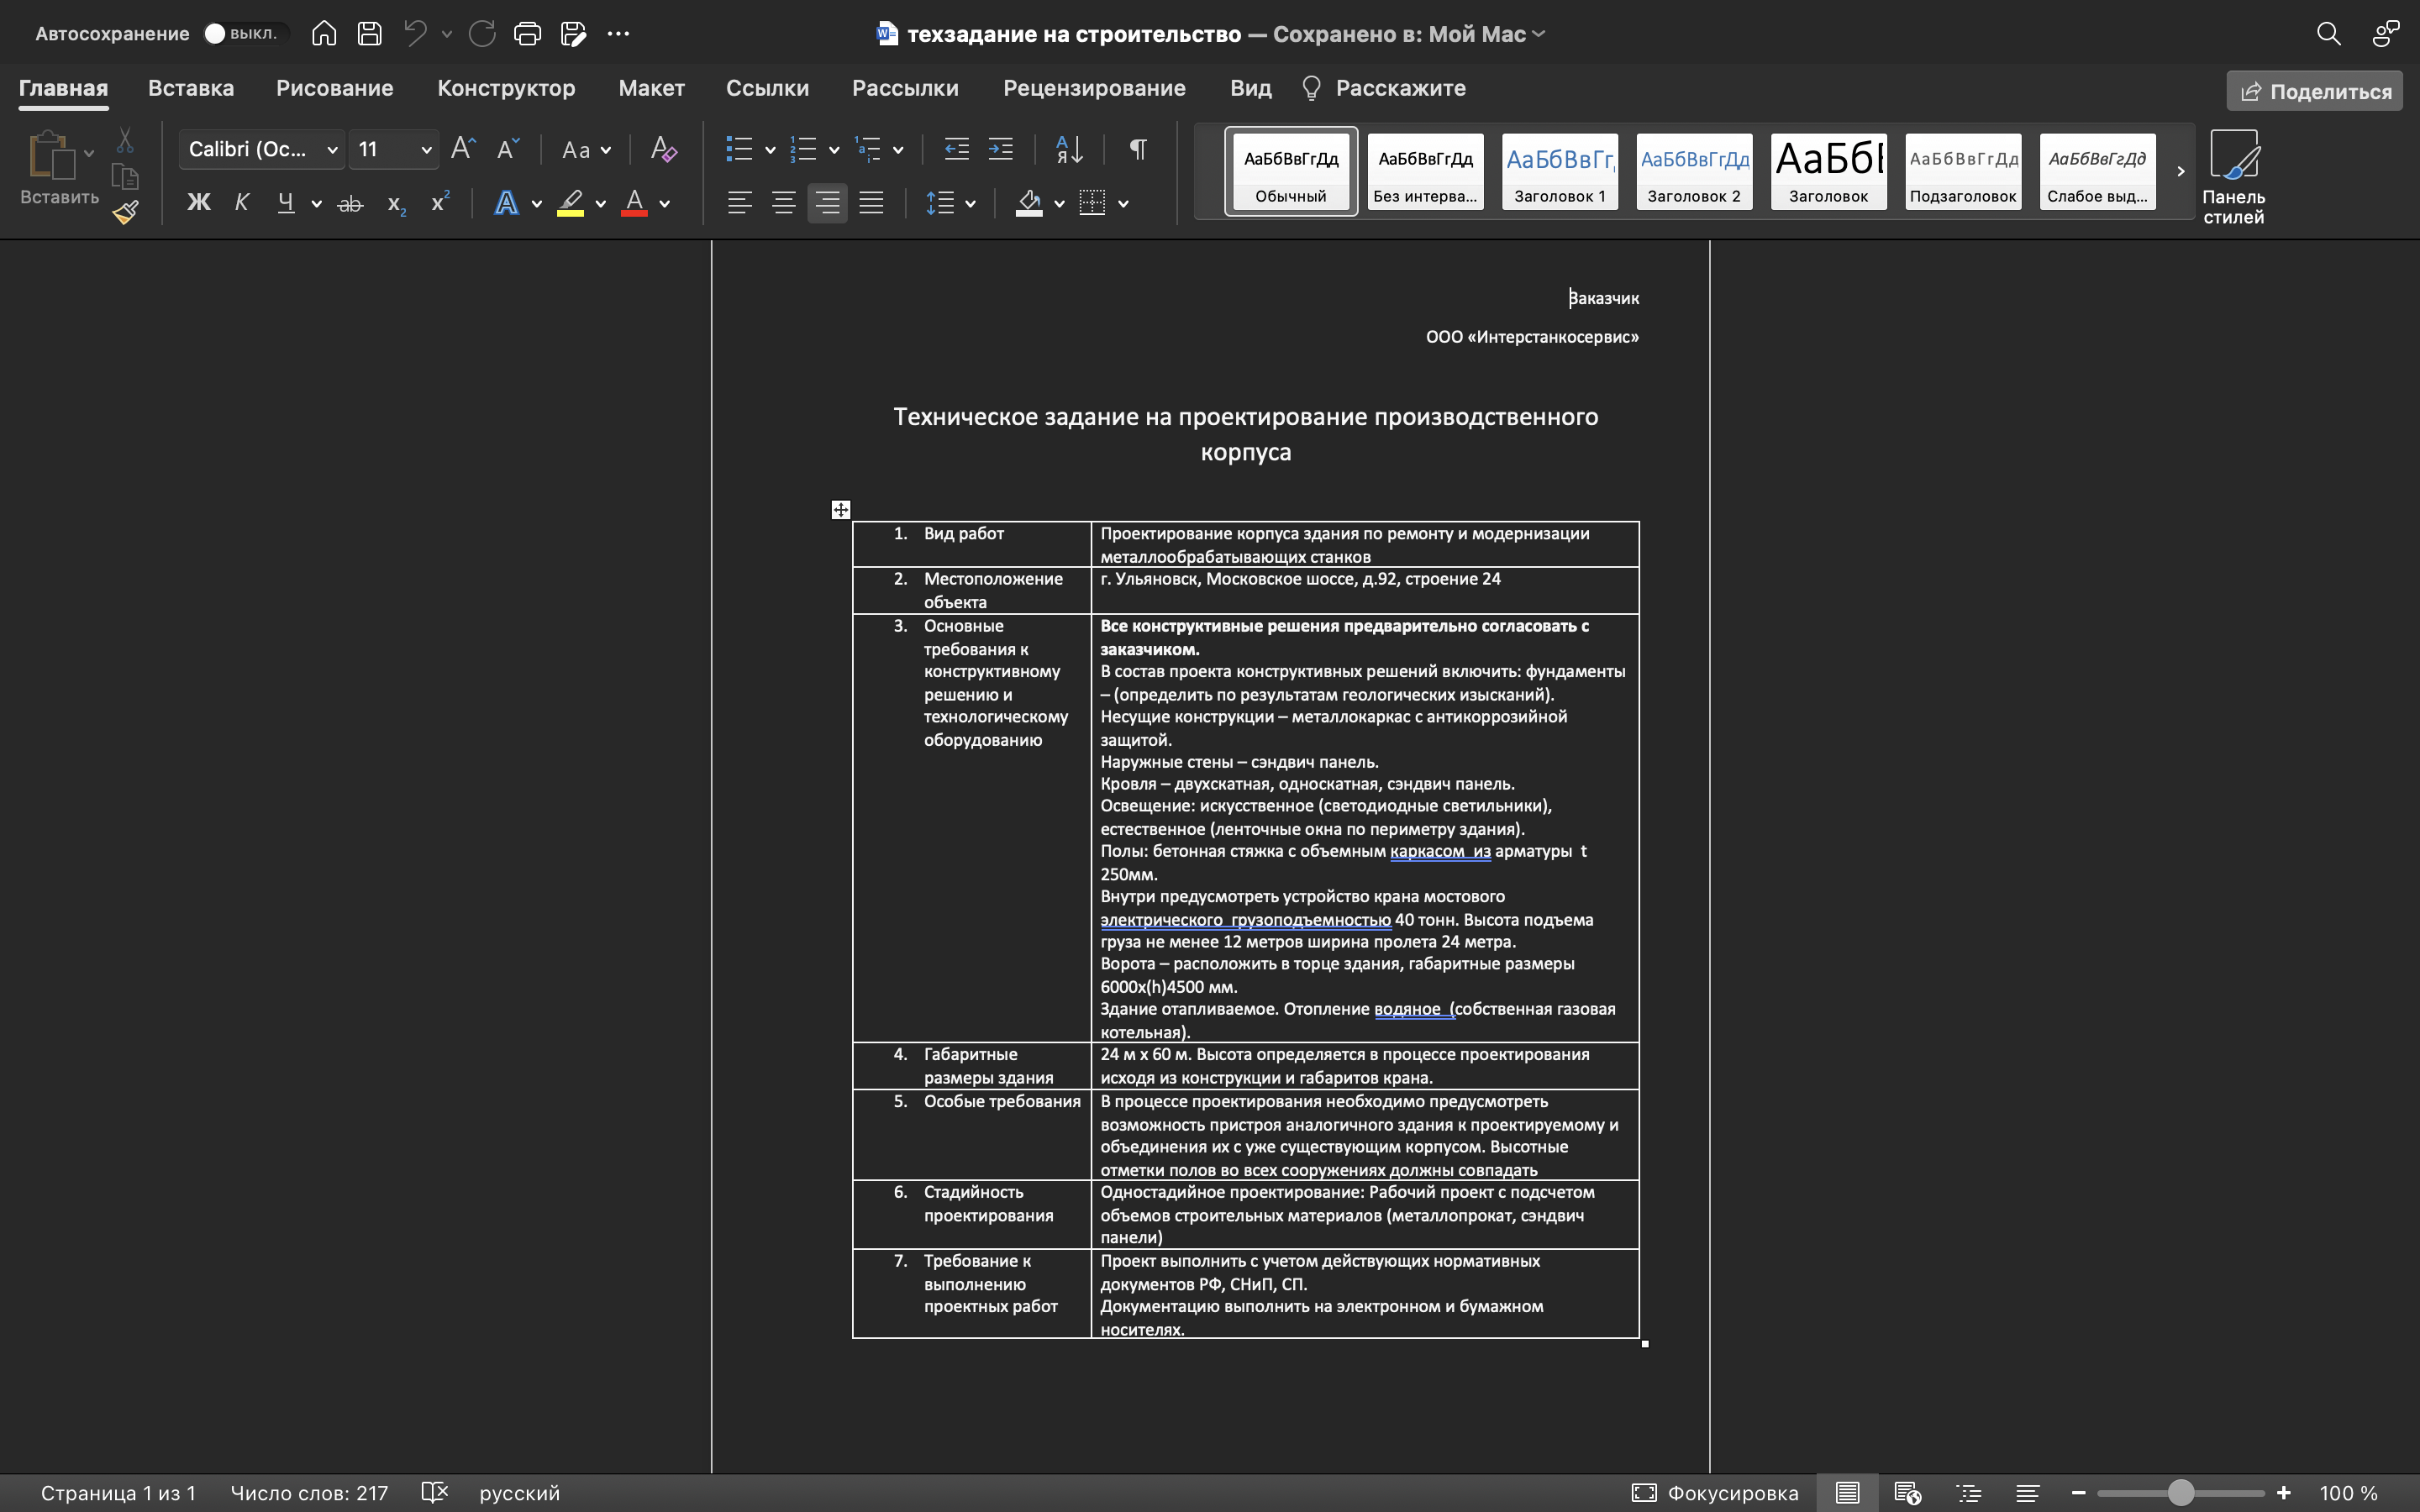This screenshot has width=2420, height=1512.
Task: Align text to the left
Action: [x=739, y=203]
